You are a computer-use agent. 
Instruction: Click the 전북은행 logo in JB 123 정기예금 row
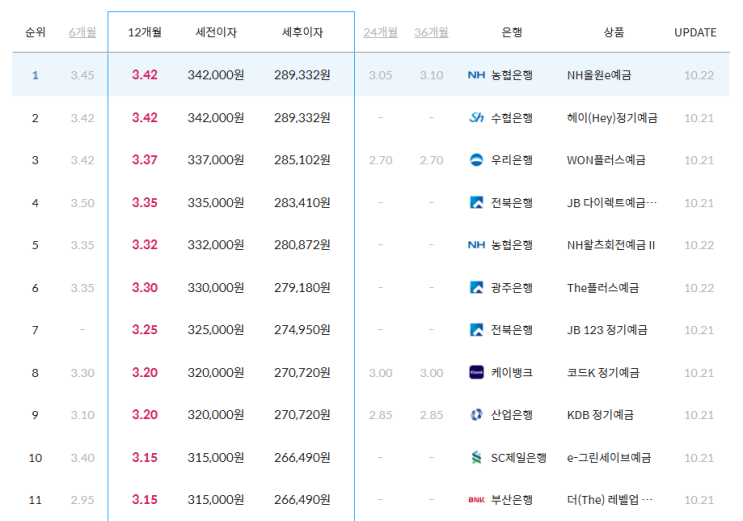(x=476, y=329)
